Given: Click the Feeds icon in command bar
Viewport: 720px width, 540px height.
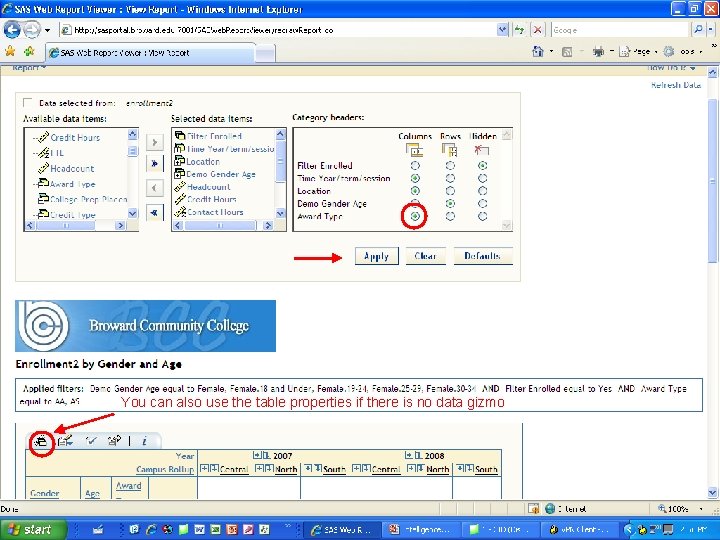Looking at the screenshot, I should (x=567, y=52).
